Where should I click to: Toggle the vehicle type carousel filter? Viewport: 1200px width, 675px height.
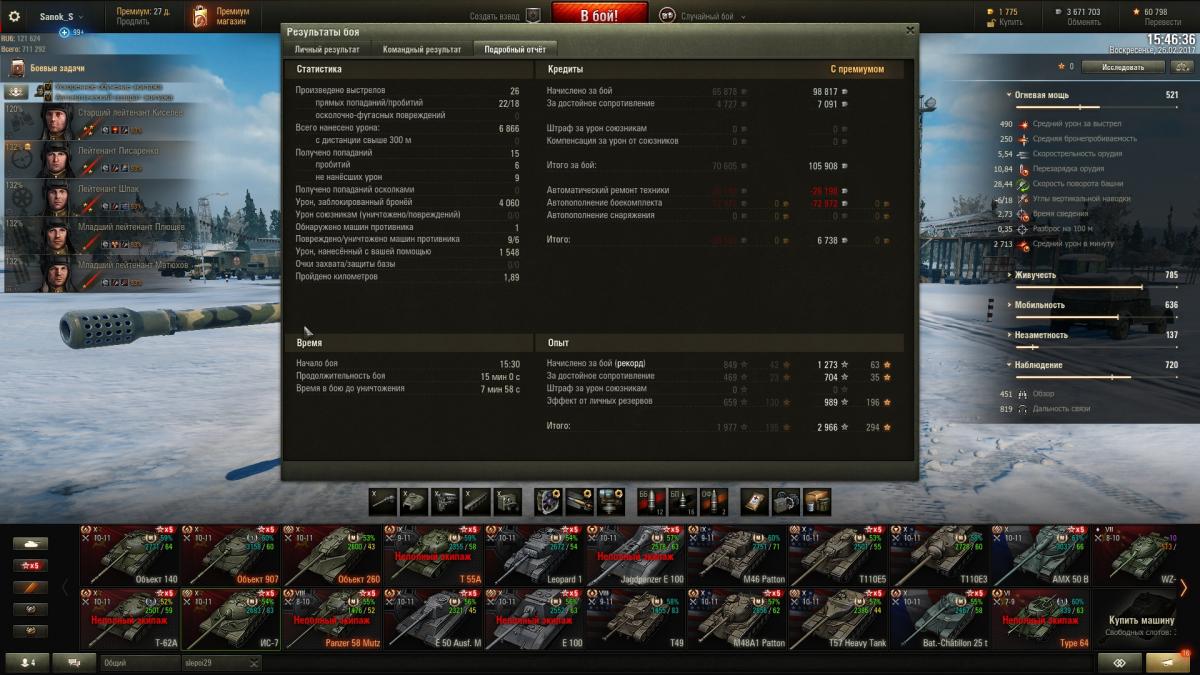[x=30, y=544]
